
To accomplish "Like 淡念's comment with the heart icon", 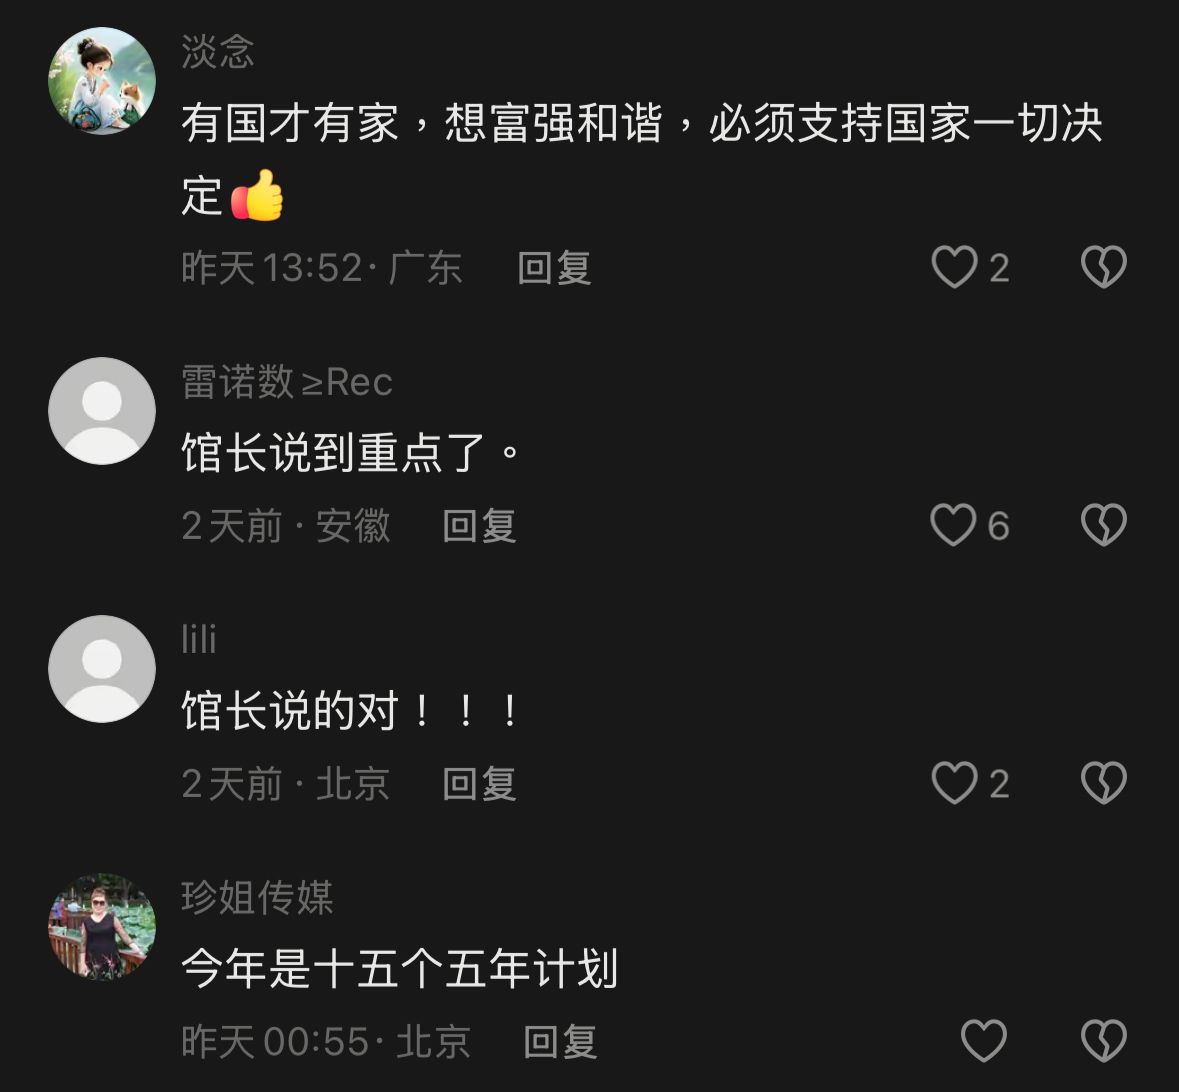I will pos(954,267).
